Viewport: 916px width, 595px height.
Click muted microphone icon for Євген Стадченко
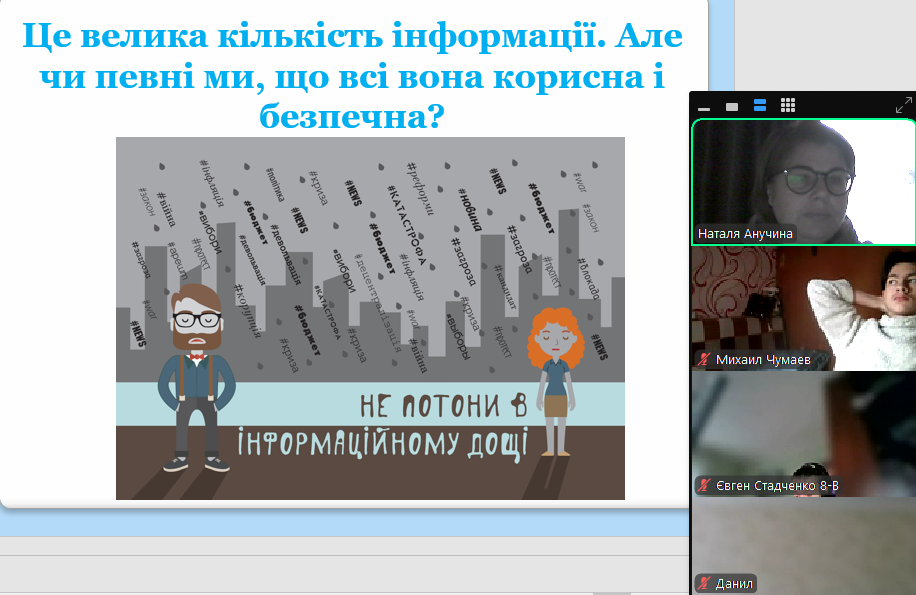click(x=705, y=486)
